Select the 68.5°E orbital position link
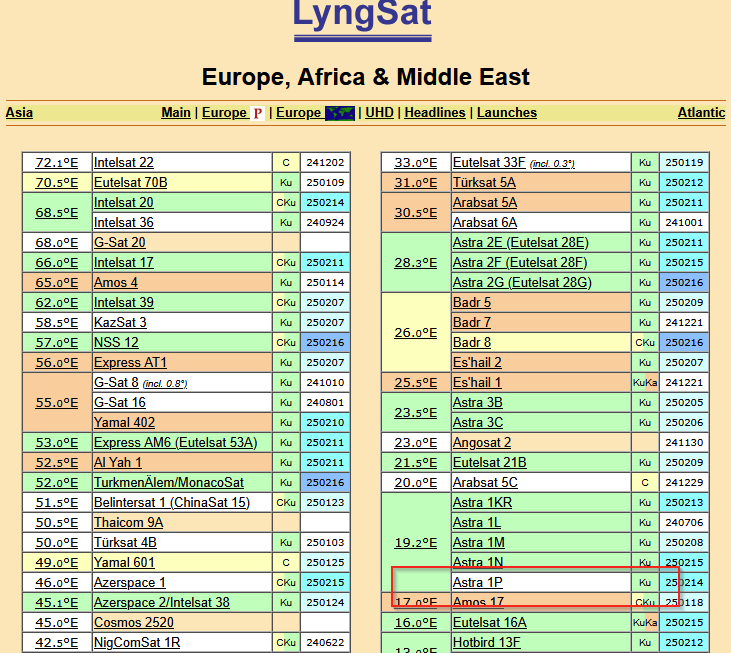Viewport: 731px width, 653px height. click(57, 213)
